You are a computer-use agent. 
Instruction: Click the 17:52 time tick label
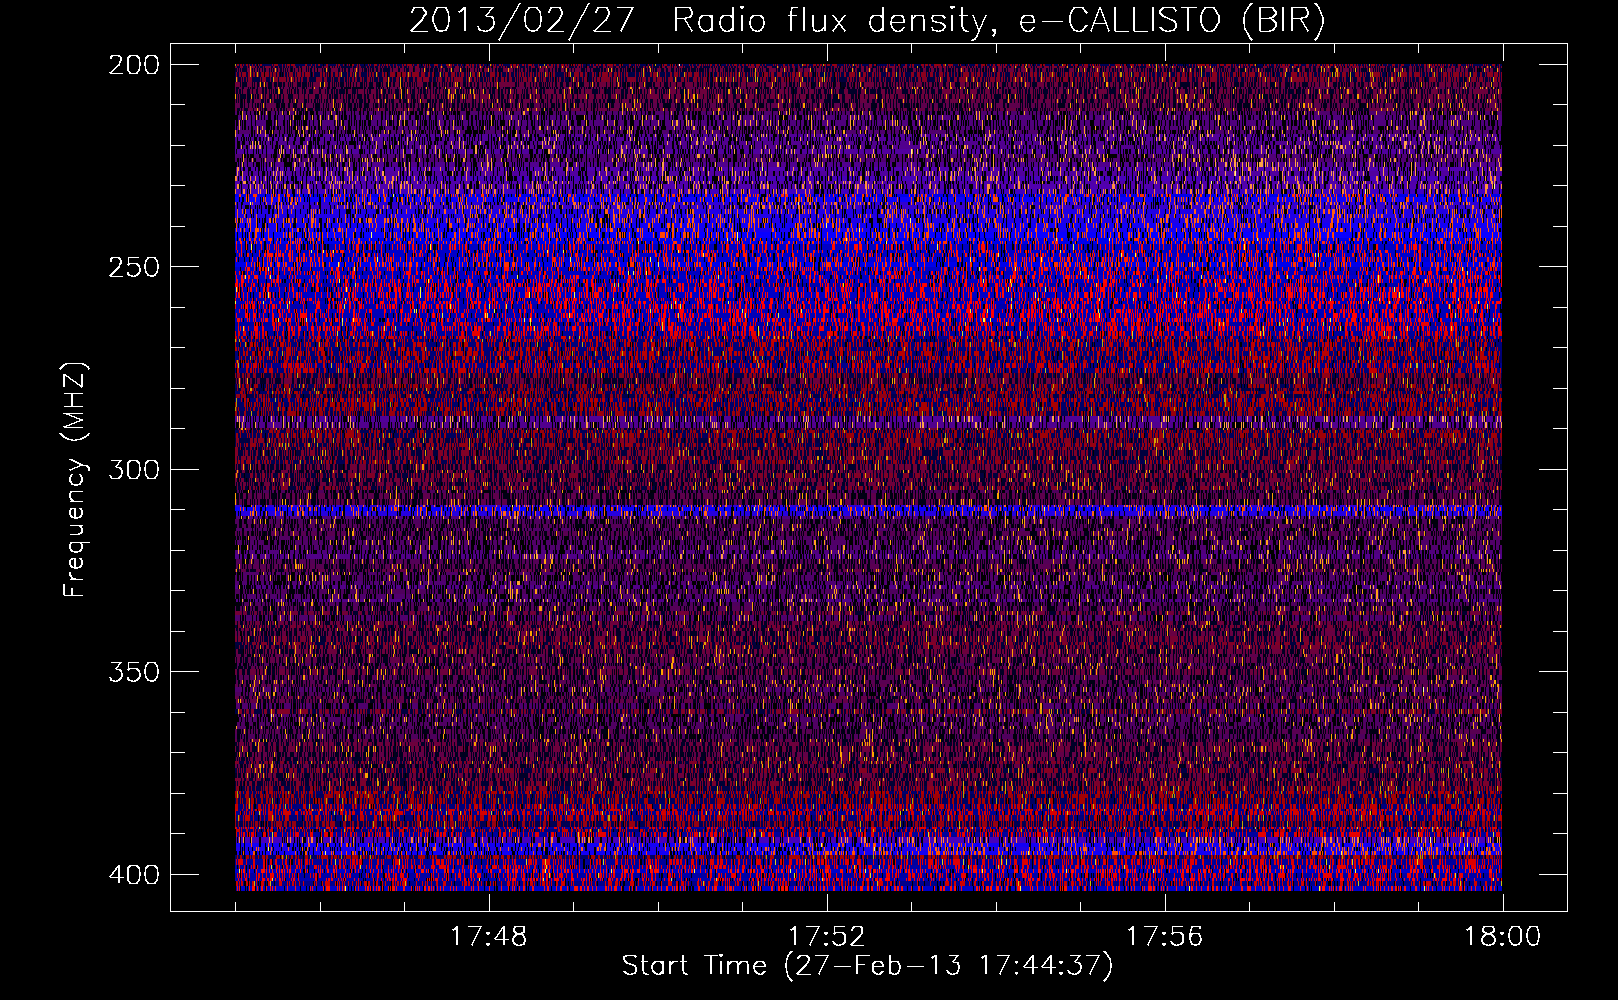click(x=826, y=937)
